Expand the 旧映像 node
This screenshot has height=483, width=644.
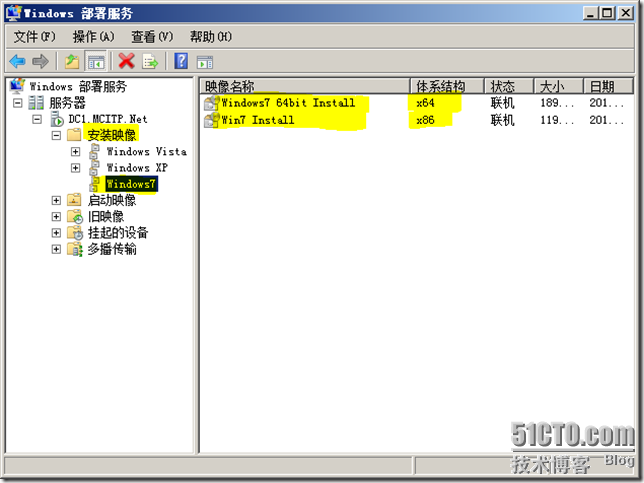tap(56, 216)
